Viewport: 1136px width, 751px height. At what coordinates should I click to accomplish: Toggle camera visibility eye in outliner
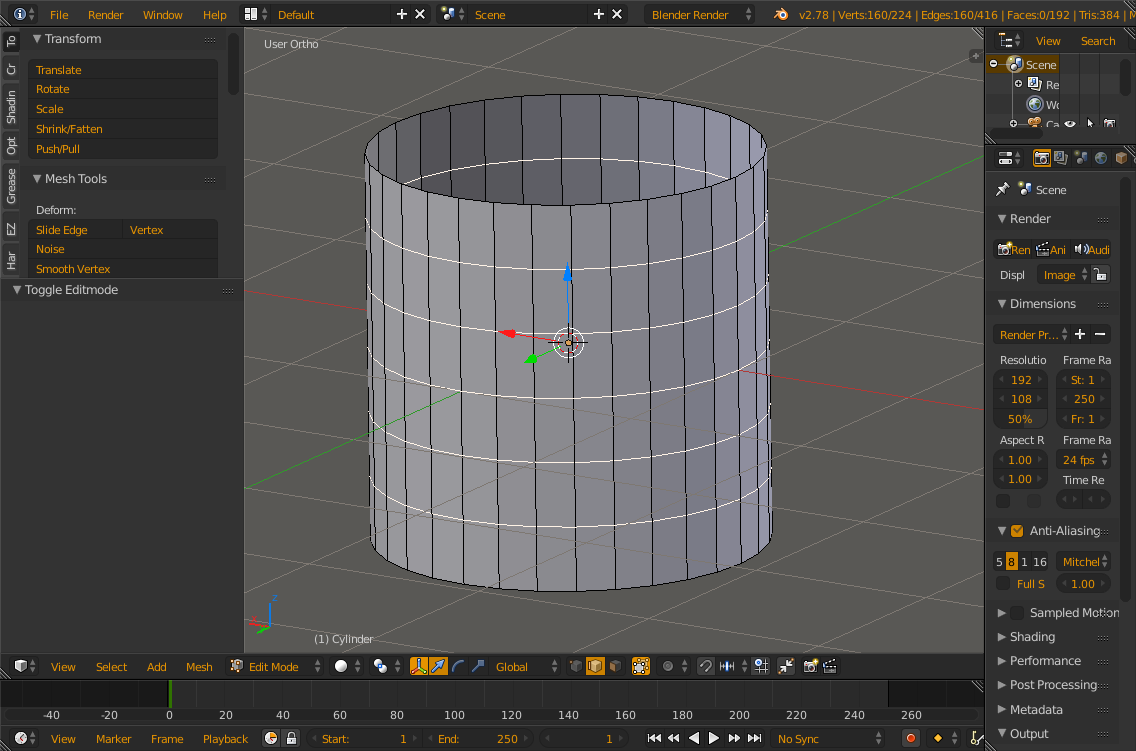click(x=1070, y=124)
